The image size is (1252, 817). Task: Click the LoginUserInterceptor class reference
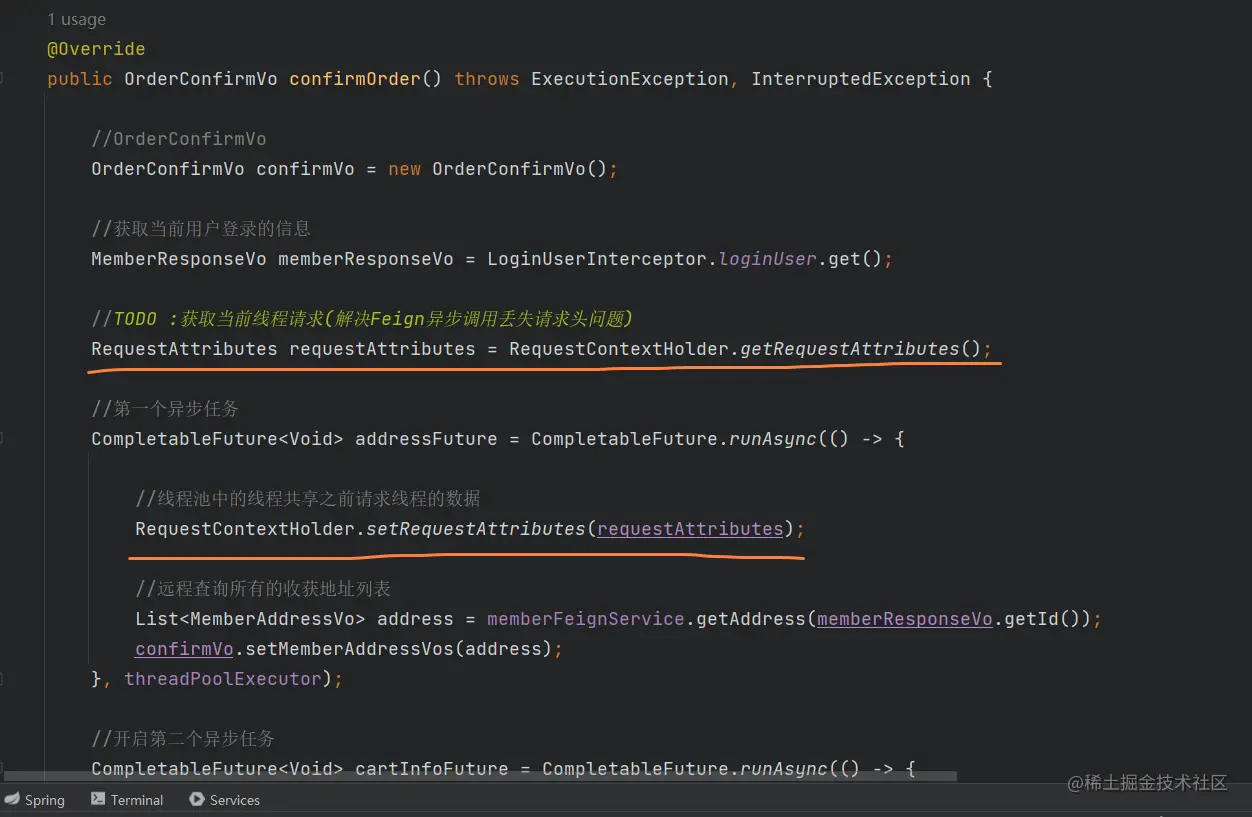598,259
